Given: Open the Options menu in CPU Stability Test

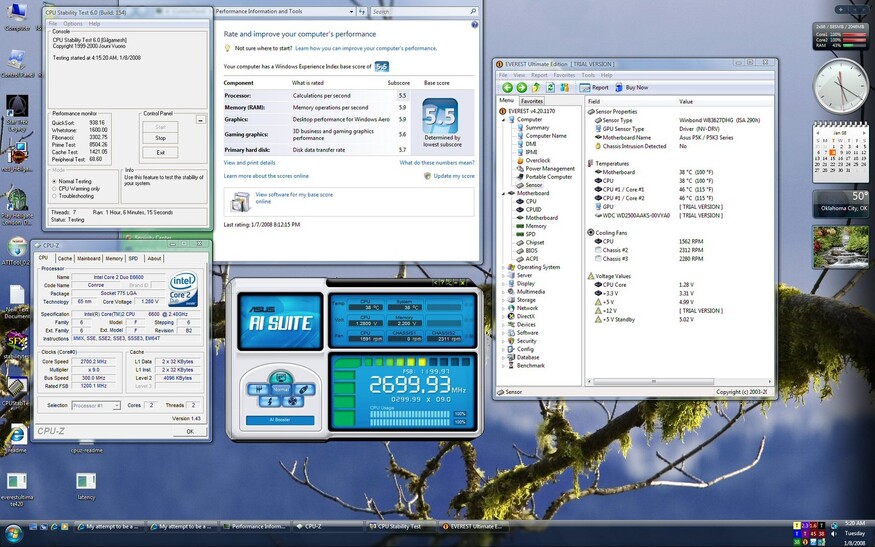Looking at the screenshot, I should (x=73, y=24).
